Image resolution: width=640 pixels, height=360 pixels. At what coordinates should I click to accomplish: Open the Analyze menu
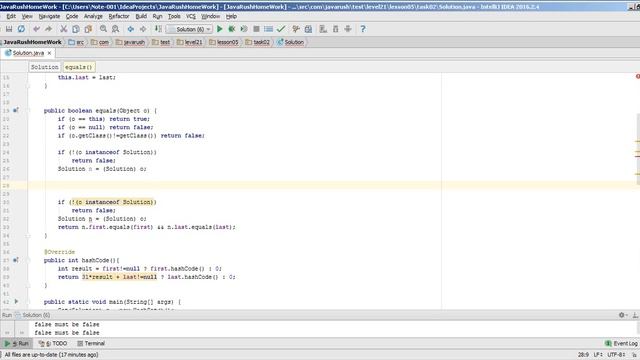pyautogui.click(x=93, y=16)
